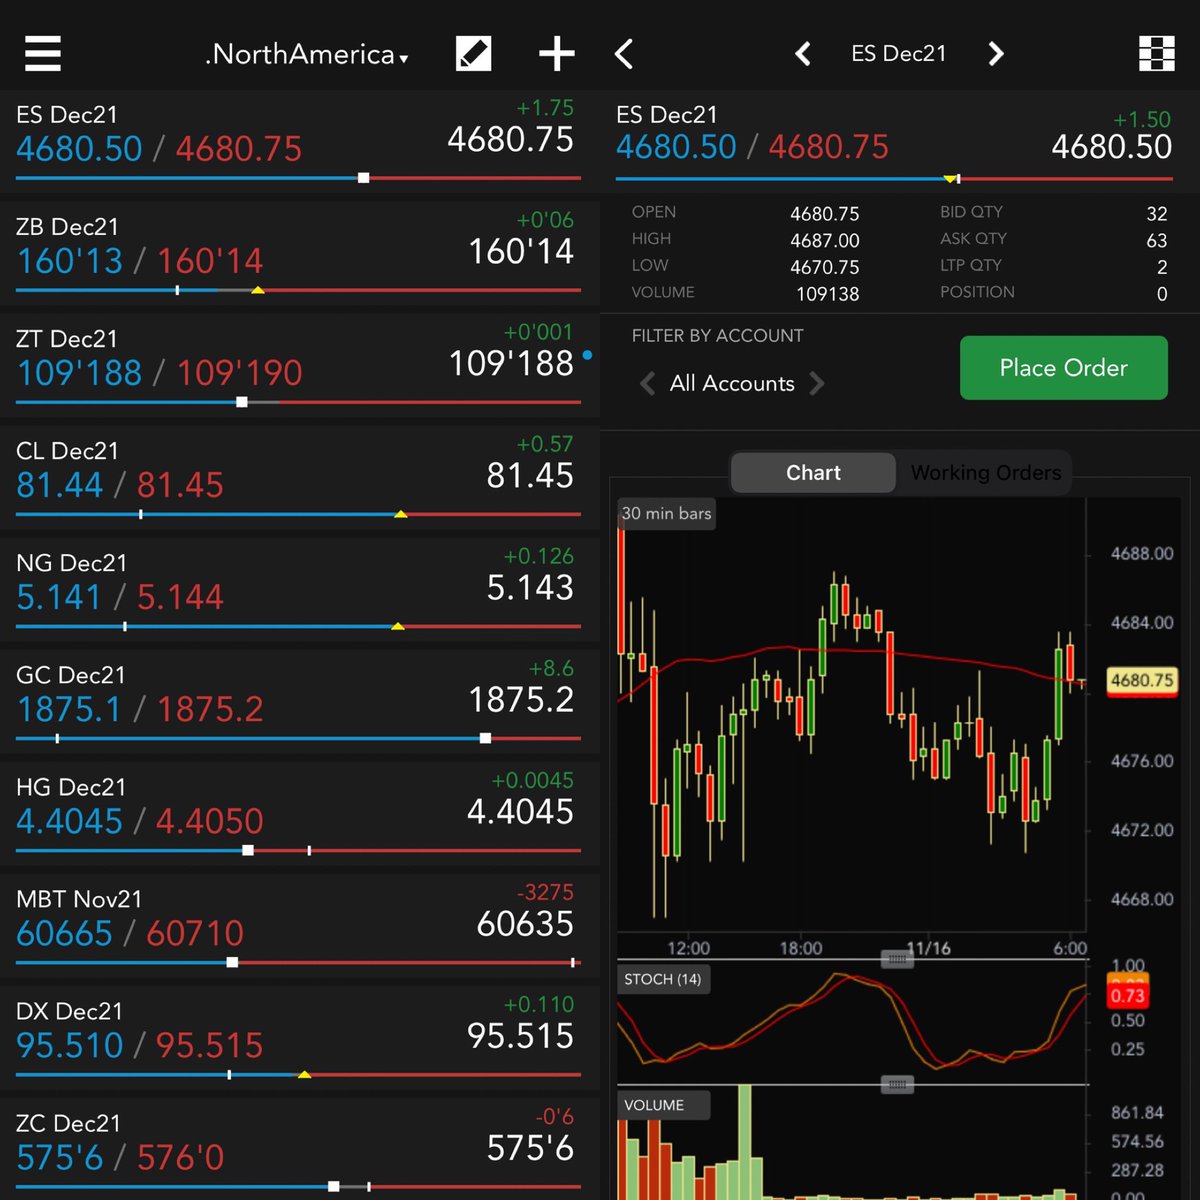Grab the handle between chart and STOCH
Viewport: 1200px width, 1200px height.
tap(897, 959)
